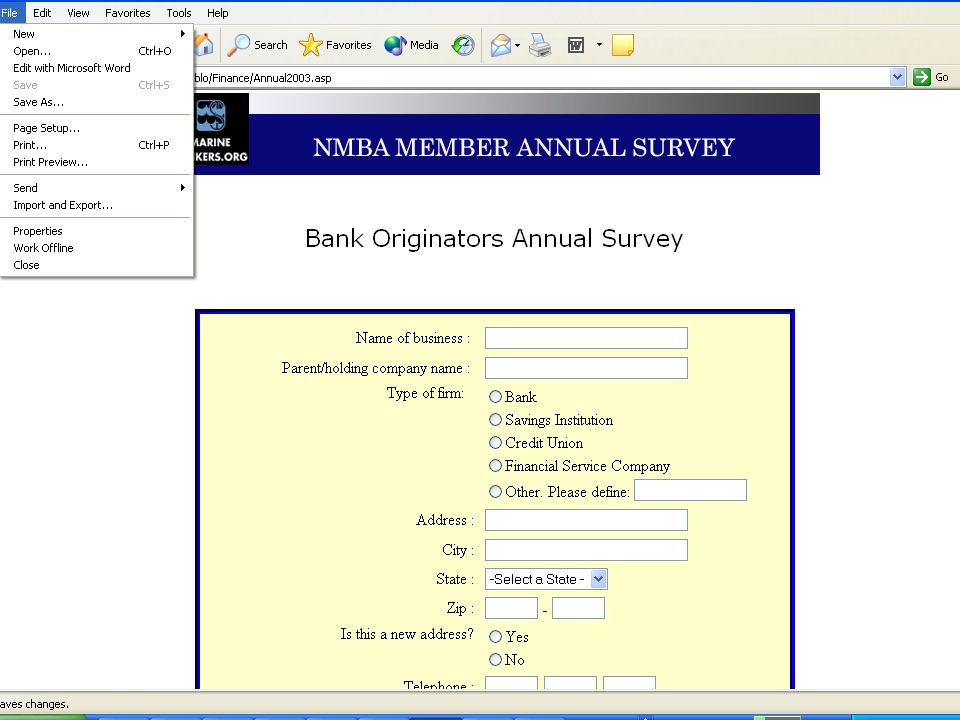
Task: Click File in the menu bar
Action: [x=10, y=13]
